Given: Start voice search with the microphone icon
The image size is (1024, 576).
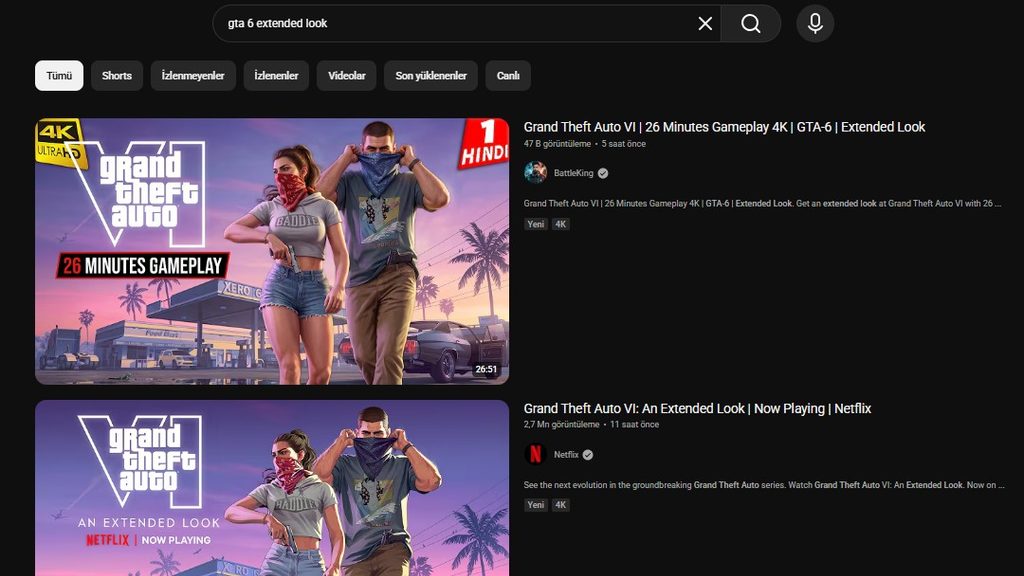Looking at the screenshot, I should pos(815,24).
